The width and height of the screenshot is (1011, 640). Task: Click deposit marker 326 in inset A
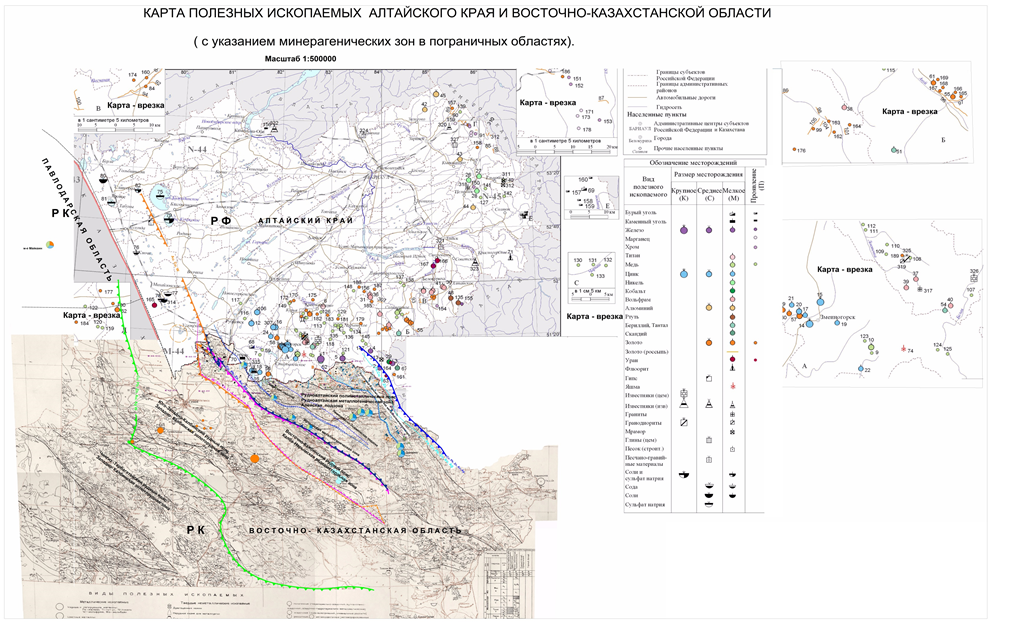(972, 278)
